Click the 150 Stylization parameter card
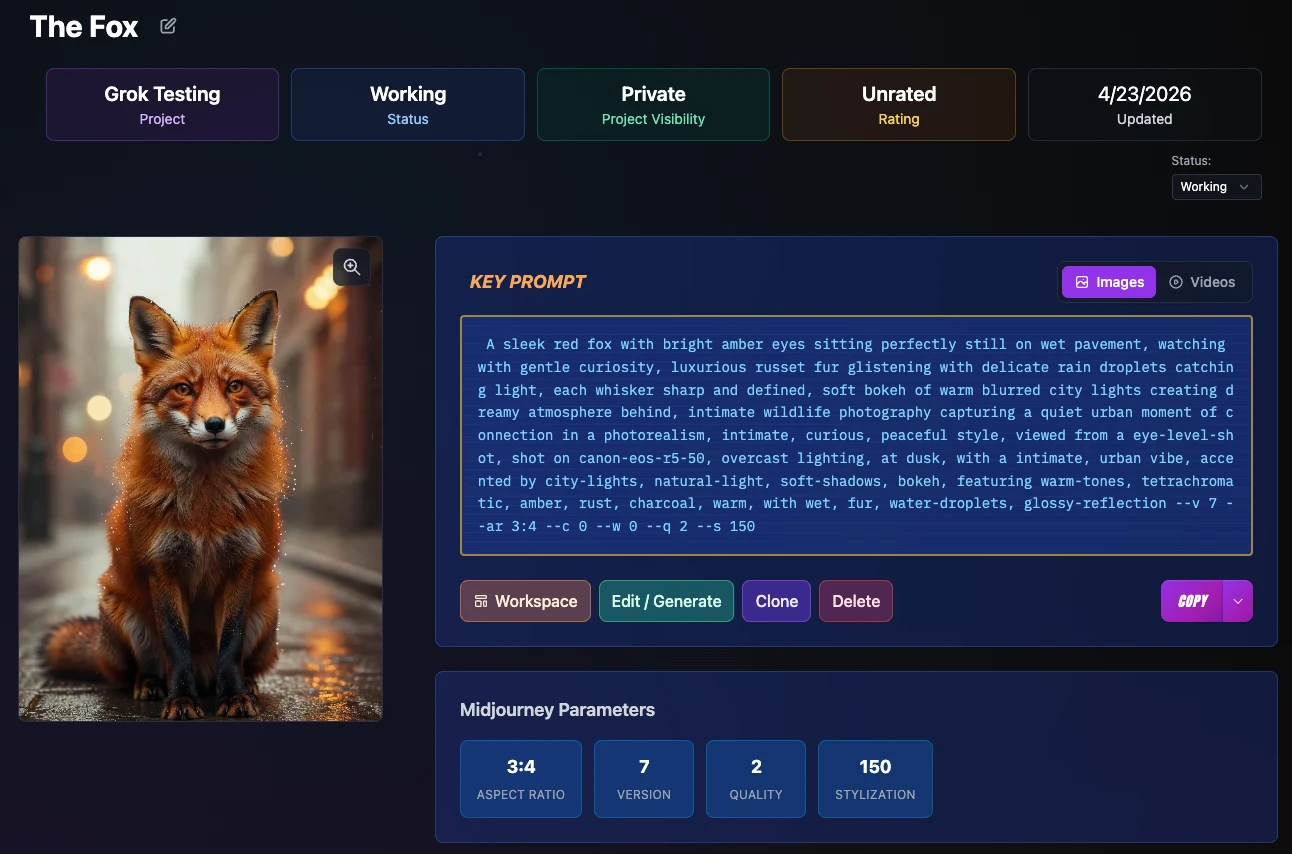 pyautogui.click(x=875, y=778)
